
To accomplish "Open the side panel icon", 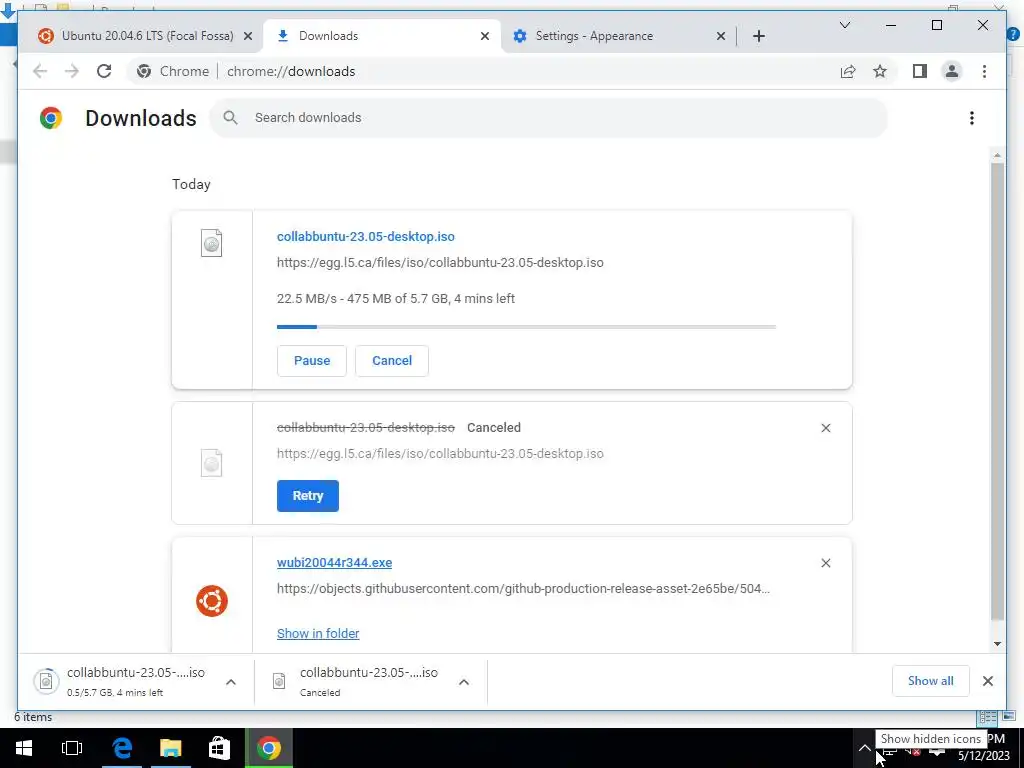I will point(920,71).
